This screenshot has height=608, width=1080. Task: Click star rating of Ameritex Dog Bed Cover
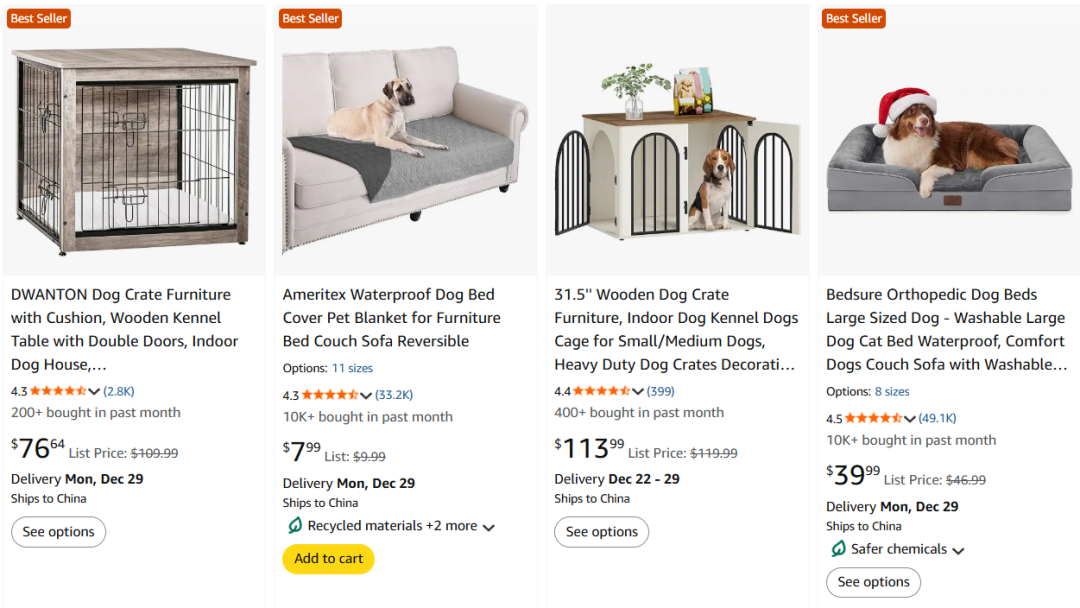point(330,395)
